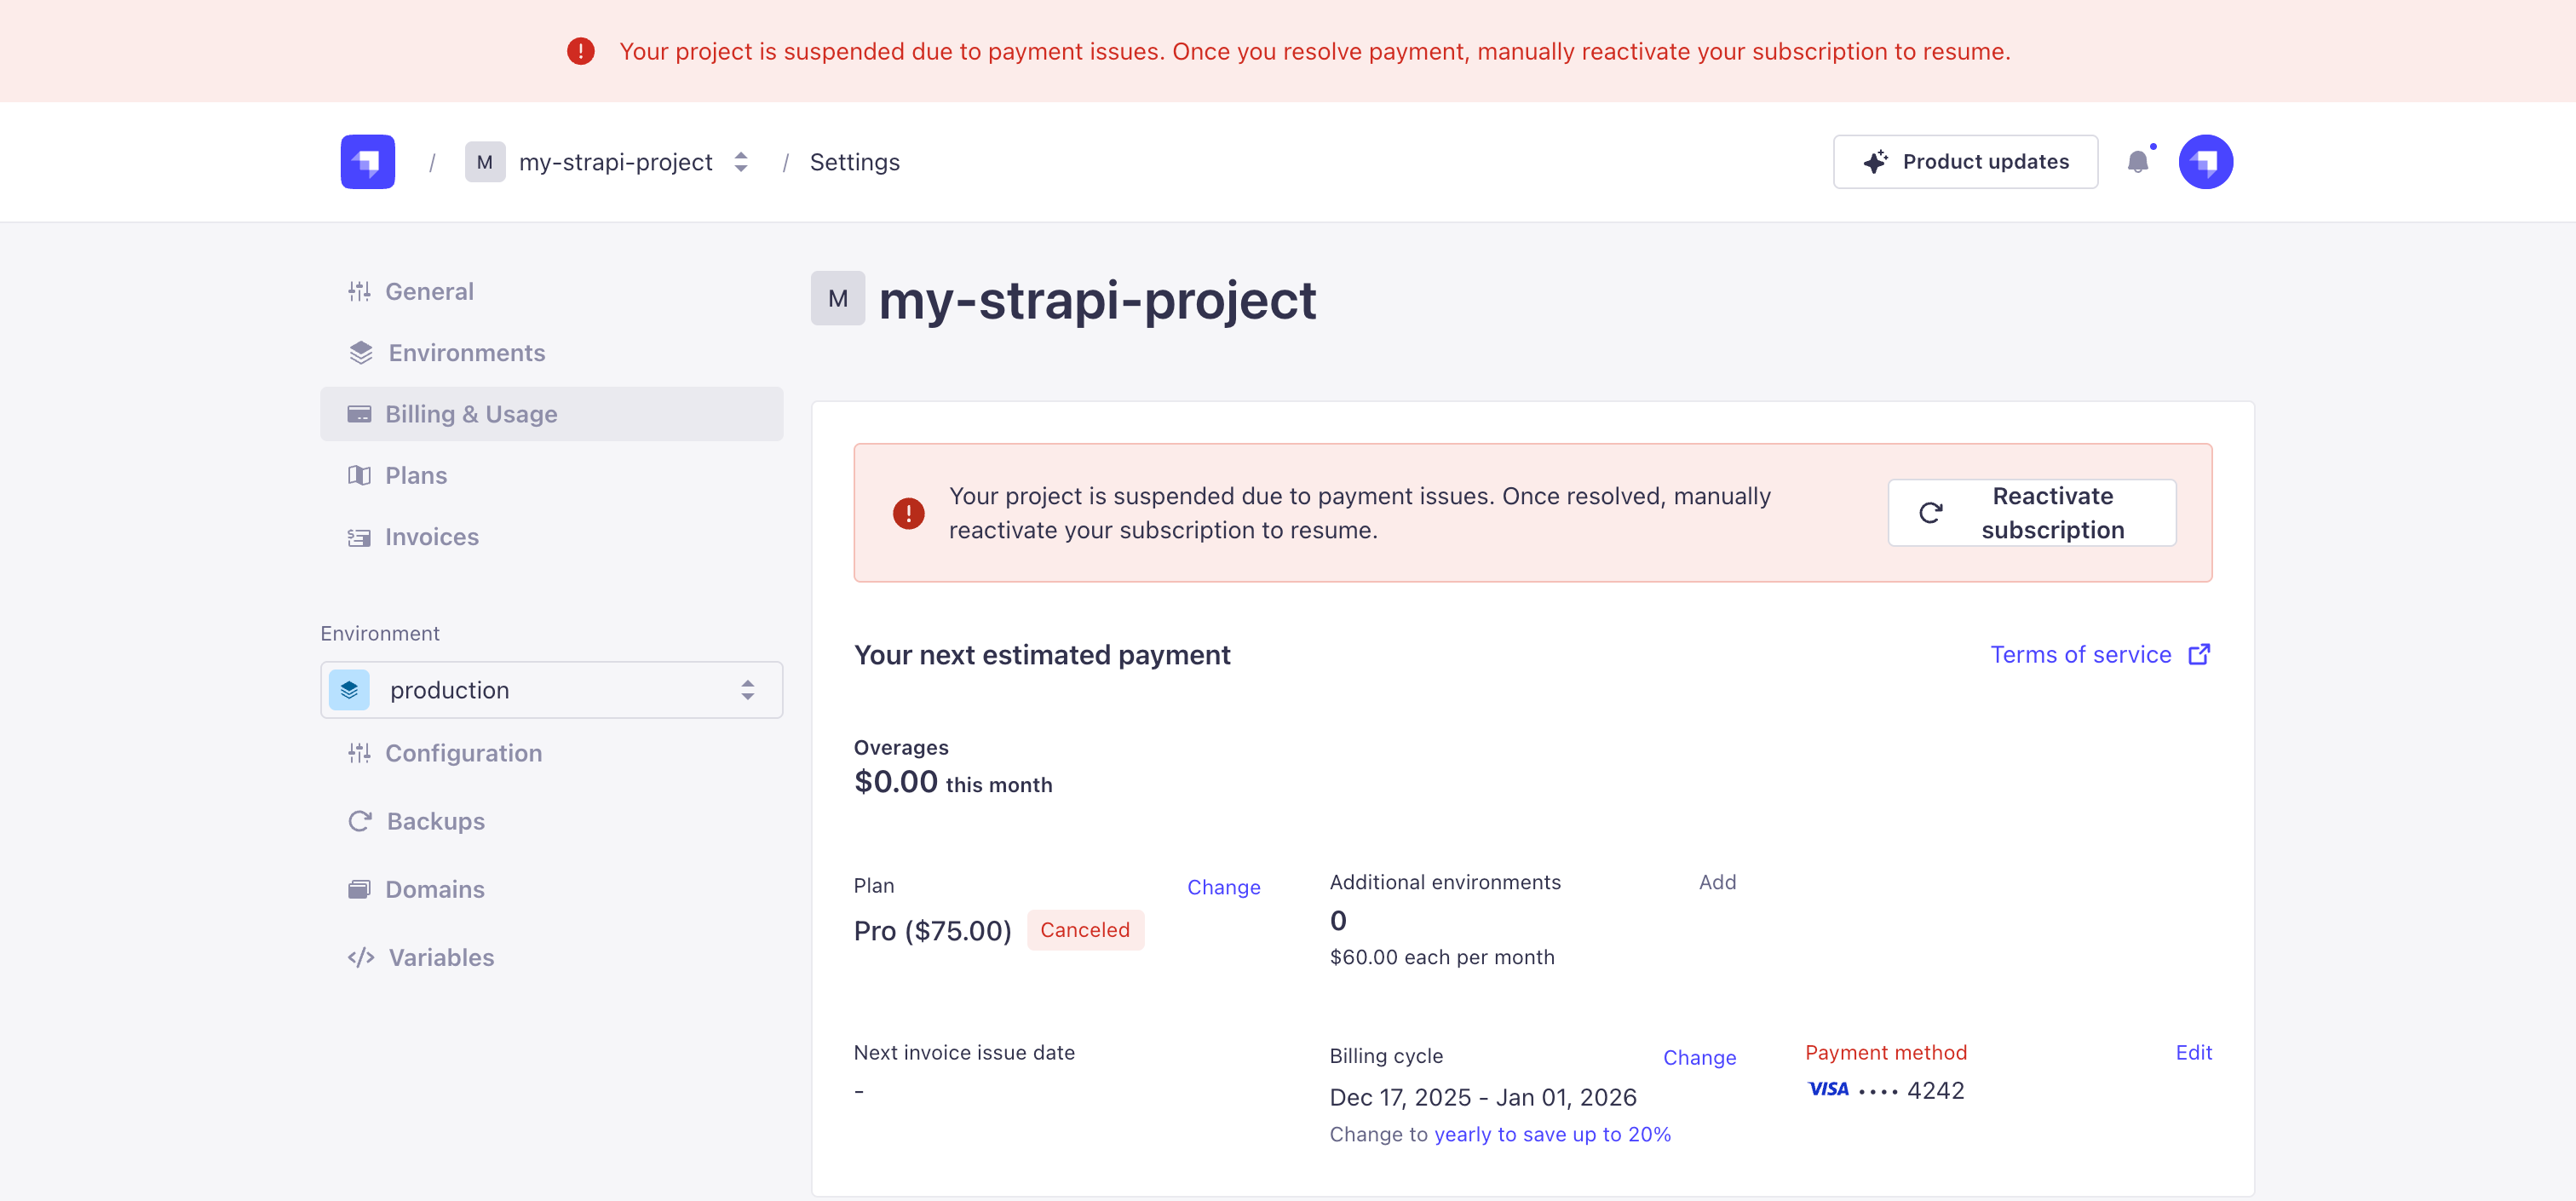Viewport: 2576px width, 1201px height.
Task: Open the notifications bell
Action: click(x=2137, y=162)
